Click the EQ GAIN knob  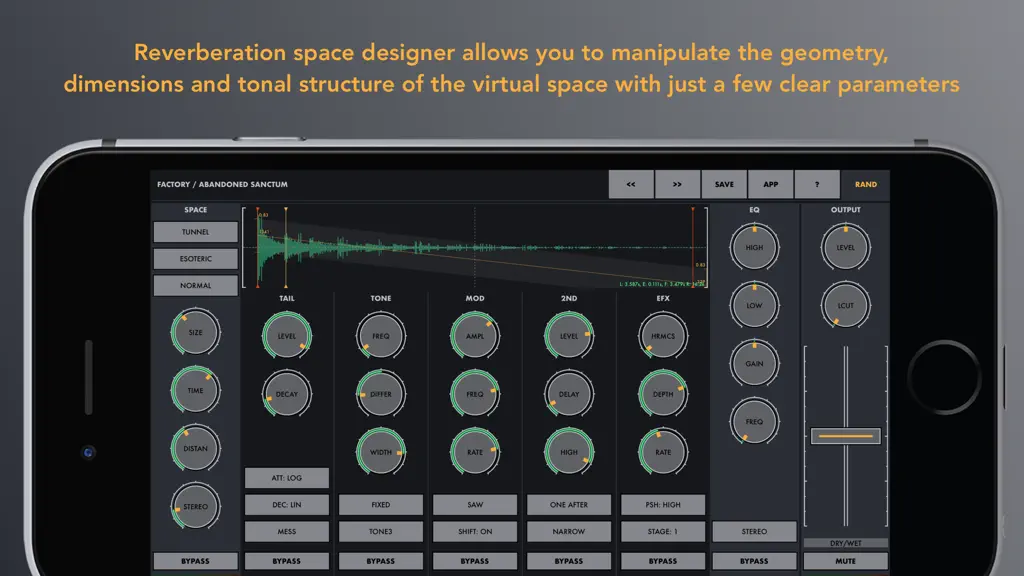(x=754, y=364)
